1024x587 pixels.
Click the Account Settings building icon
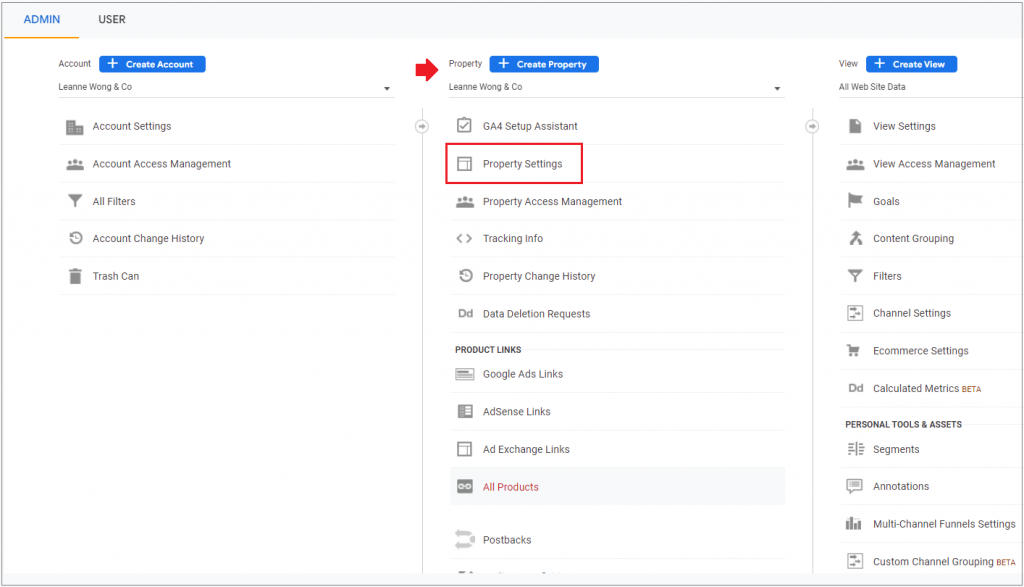pos(74,127)
